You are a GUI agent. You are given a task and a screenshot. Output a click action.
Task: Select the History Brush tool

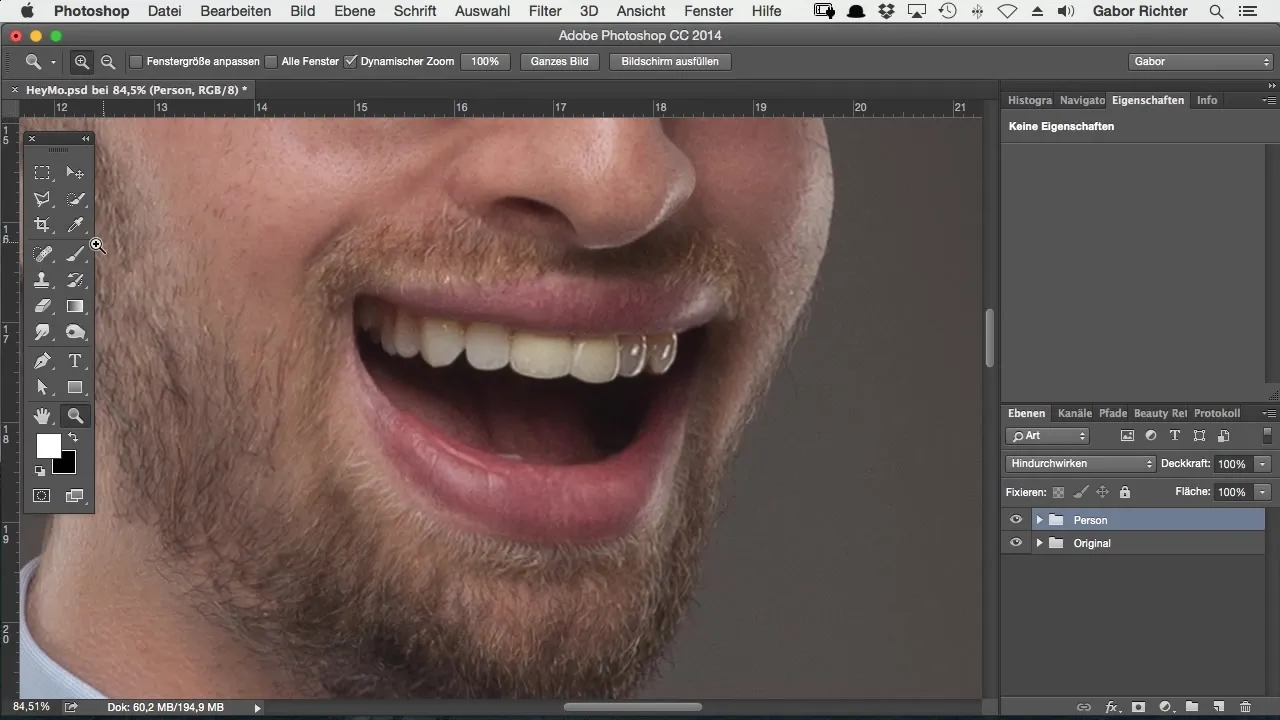pos(75,280)
